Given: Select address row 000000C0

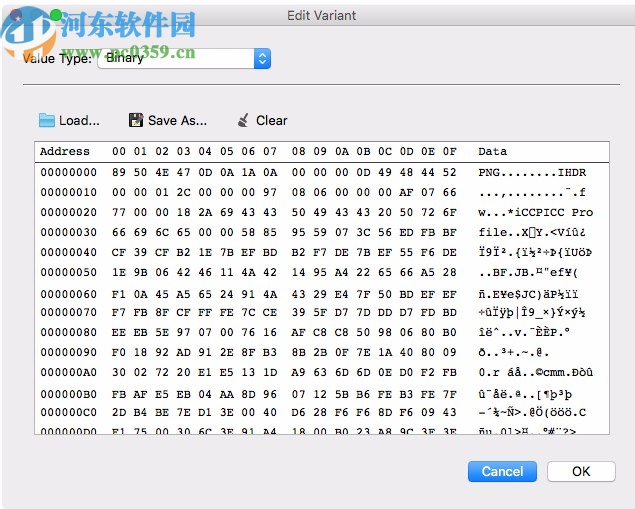Looking at the screenshot, I should click(322, 412).
